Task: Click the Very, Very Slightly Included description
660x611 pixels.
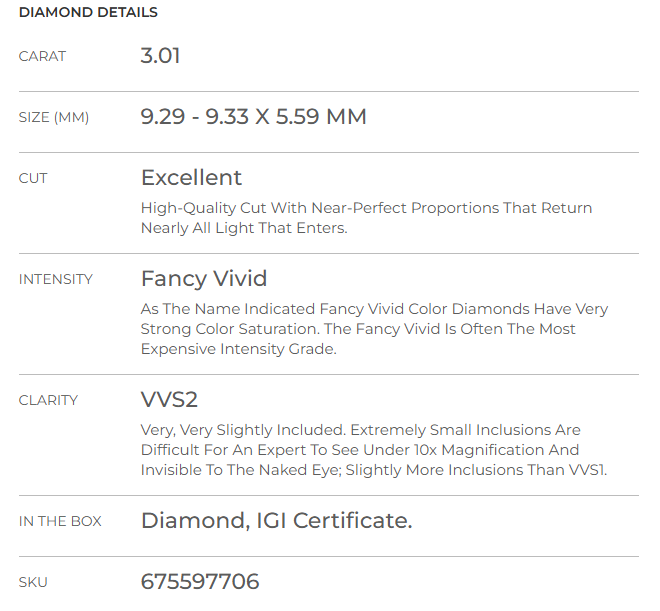Action: pyautogui.click(x=374, y=450)
